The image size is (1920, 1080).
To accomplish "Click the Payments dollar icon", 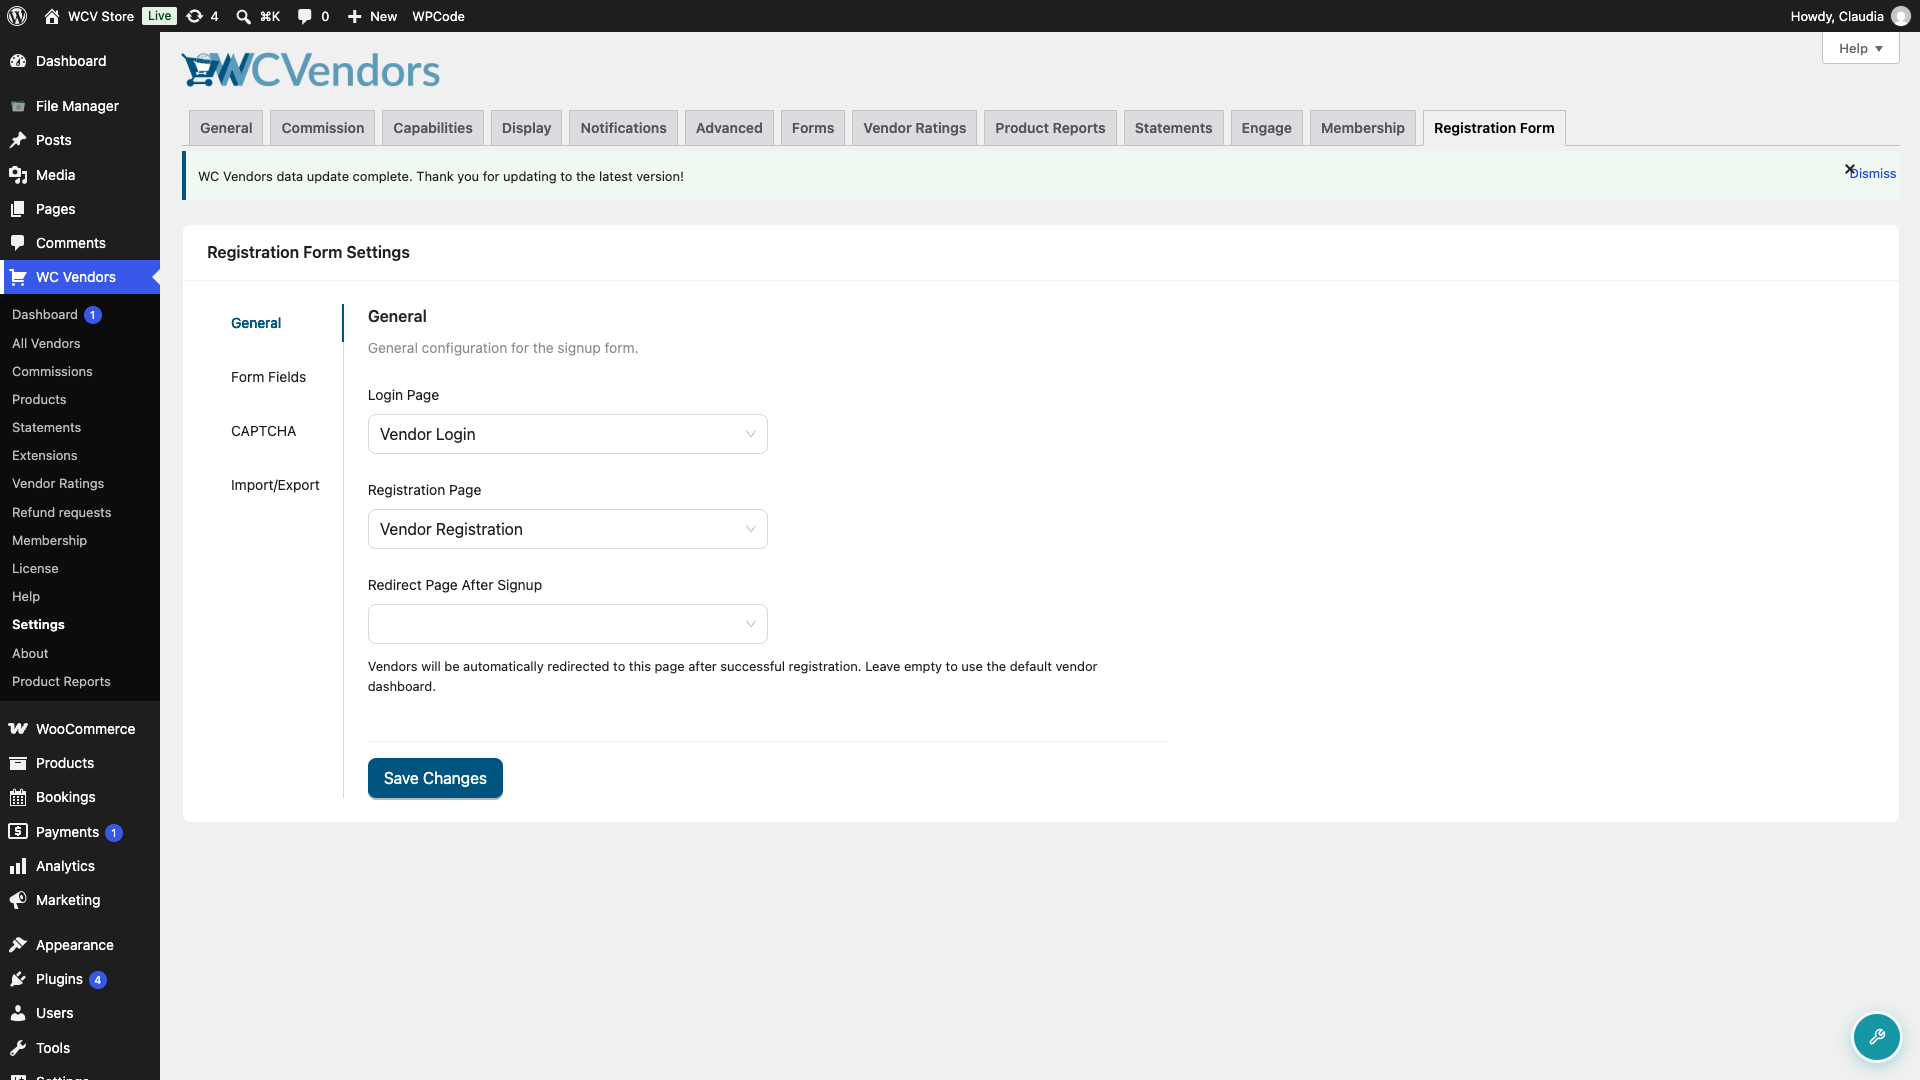I will click(18, 831).
